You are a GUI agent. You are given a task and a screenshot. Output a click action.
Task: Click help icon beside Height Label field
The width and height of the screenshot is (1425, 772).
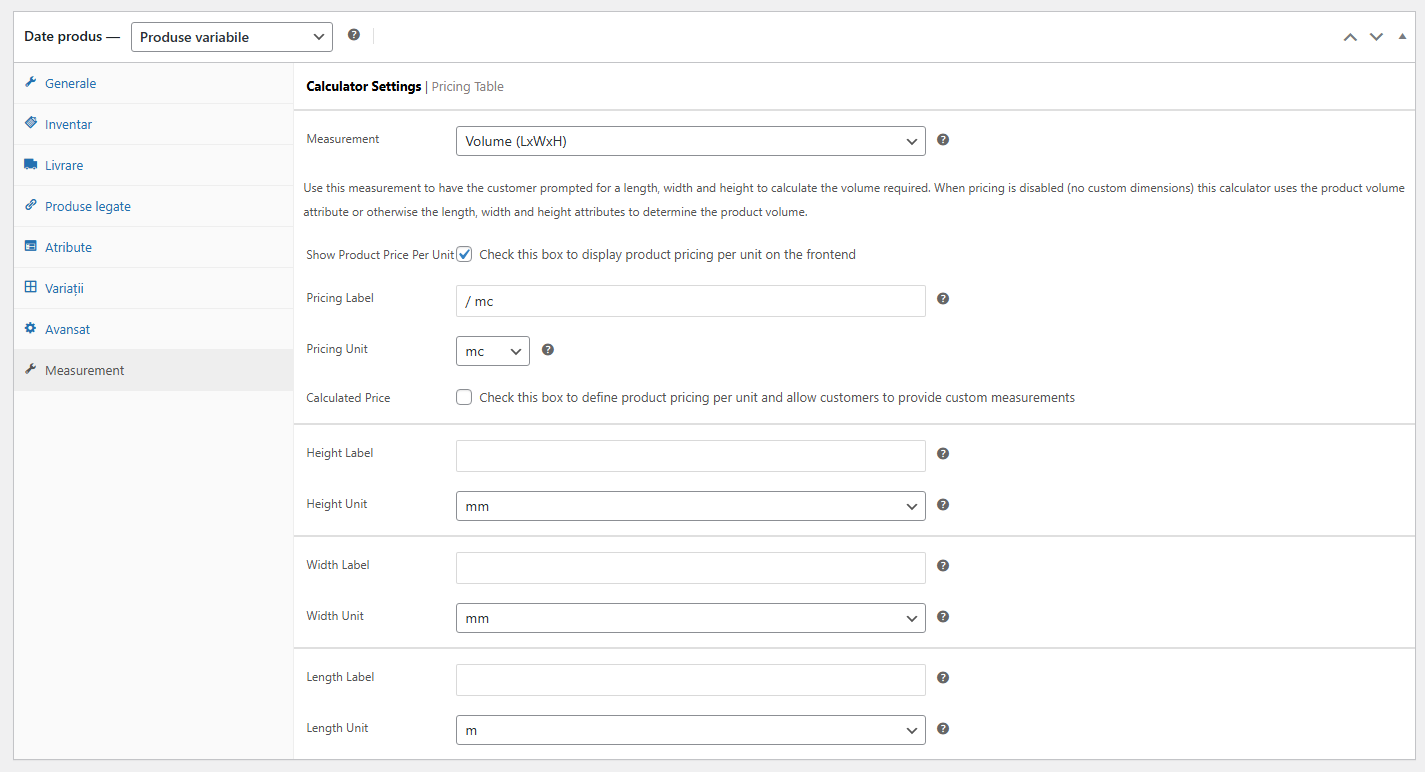[x=942, y=454]
